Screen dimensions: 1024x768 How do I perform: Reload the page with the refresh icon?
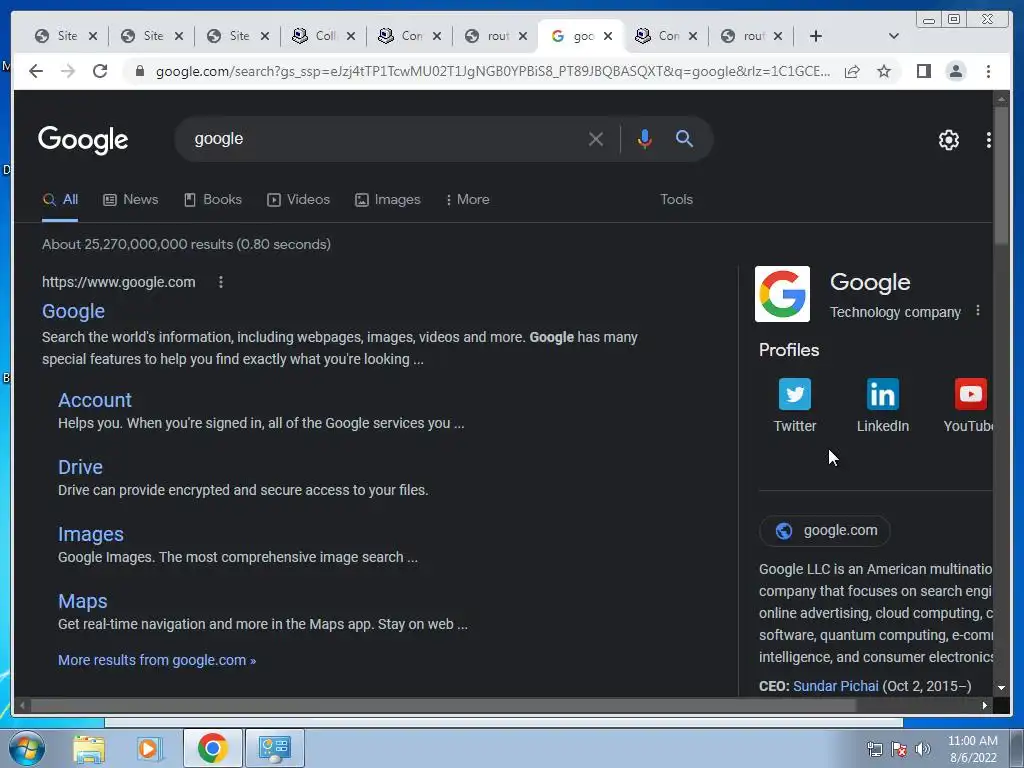click(100, 71)
